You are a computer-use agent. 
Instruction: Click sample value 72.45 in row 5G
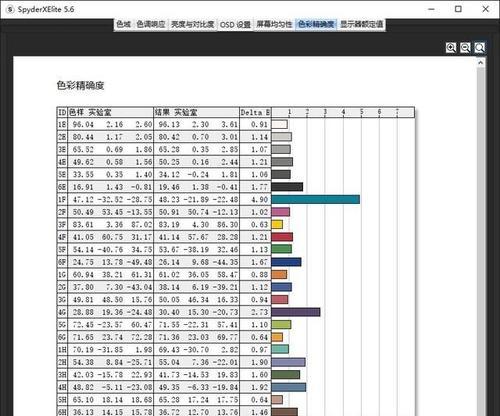[x=83, y=324]
